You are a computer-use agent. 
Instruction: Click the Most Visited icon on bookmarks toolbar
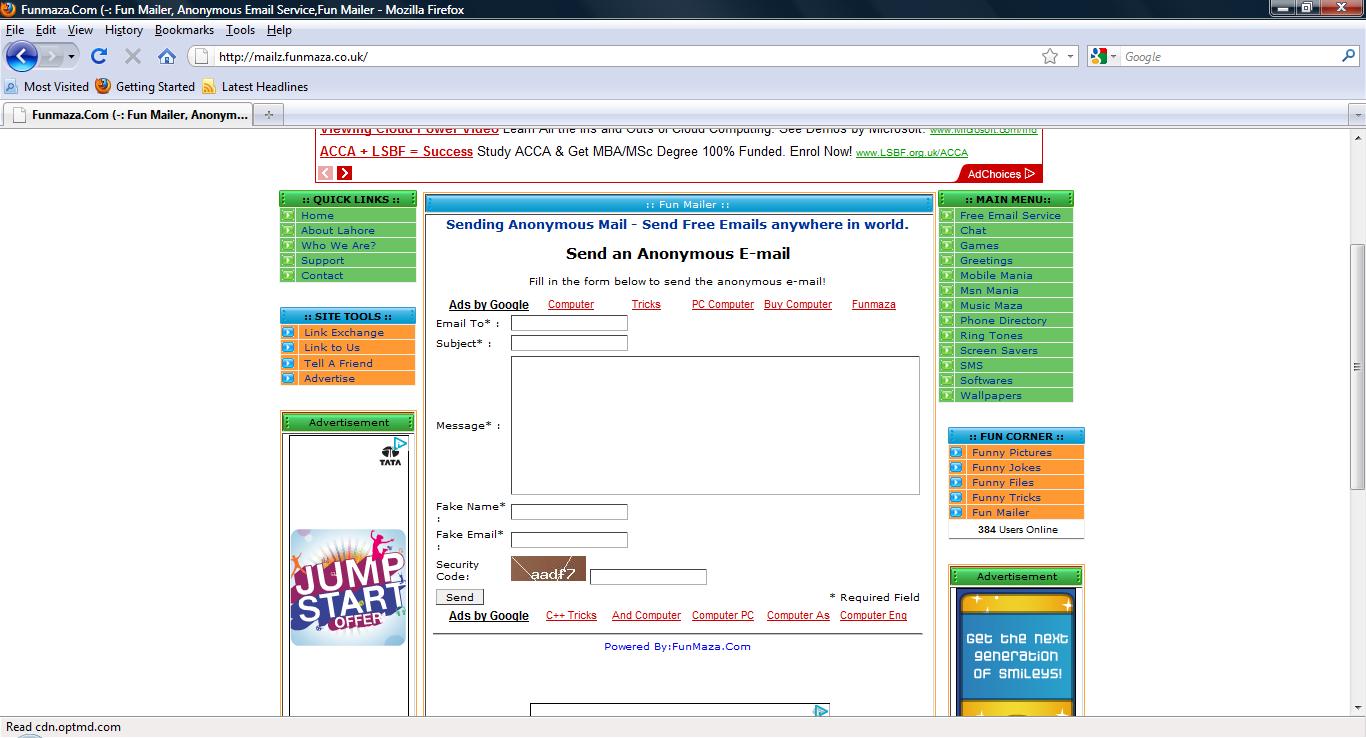click(10, 87)
